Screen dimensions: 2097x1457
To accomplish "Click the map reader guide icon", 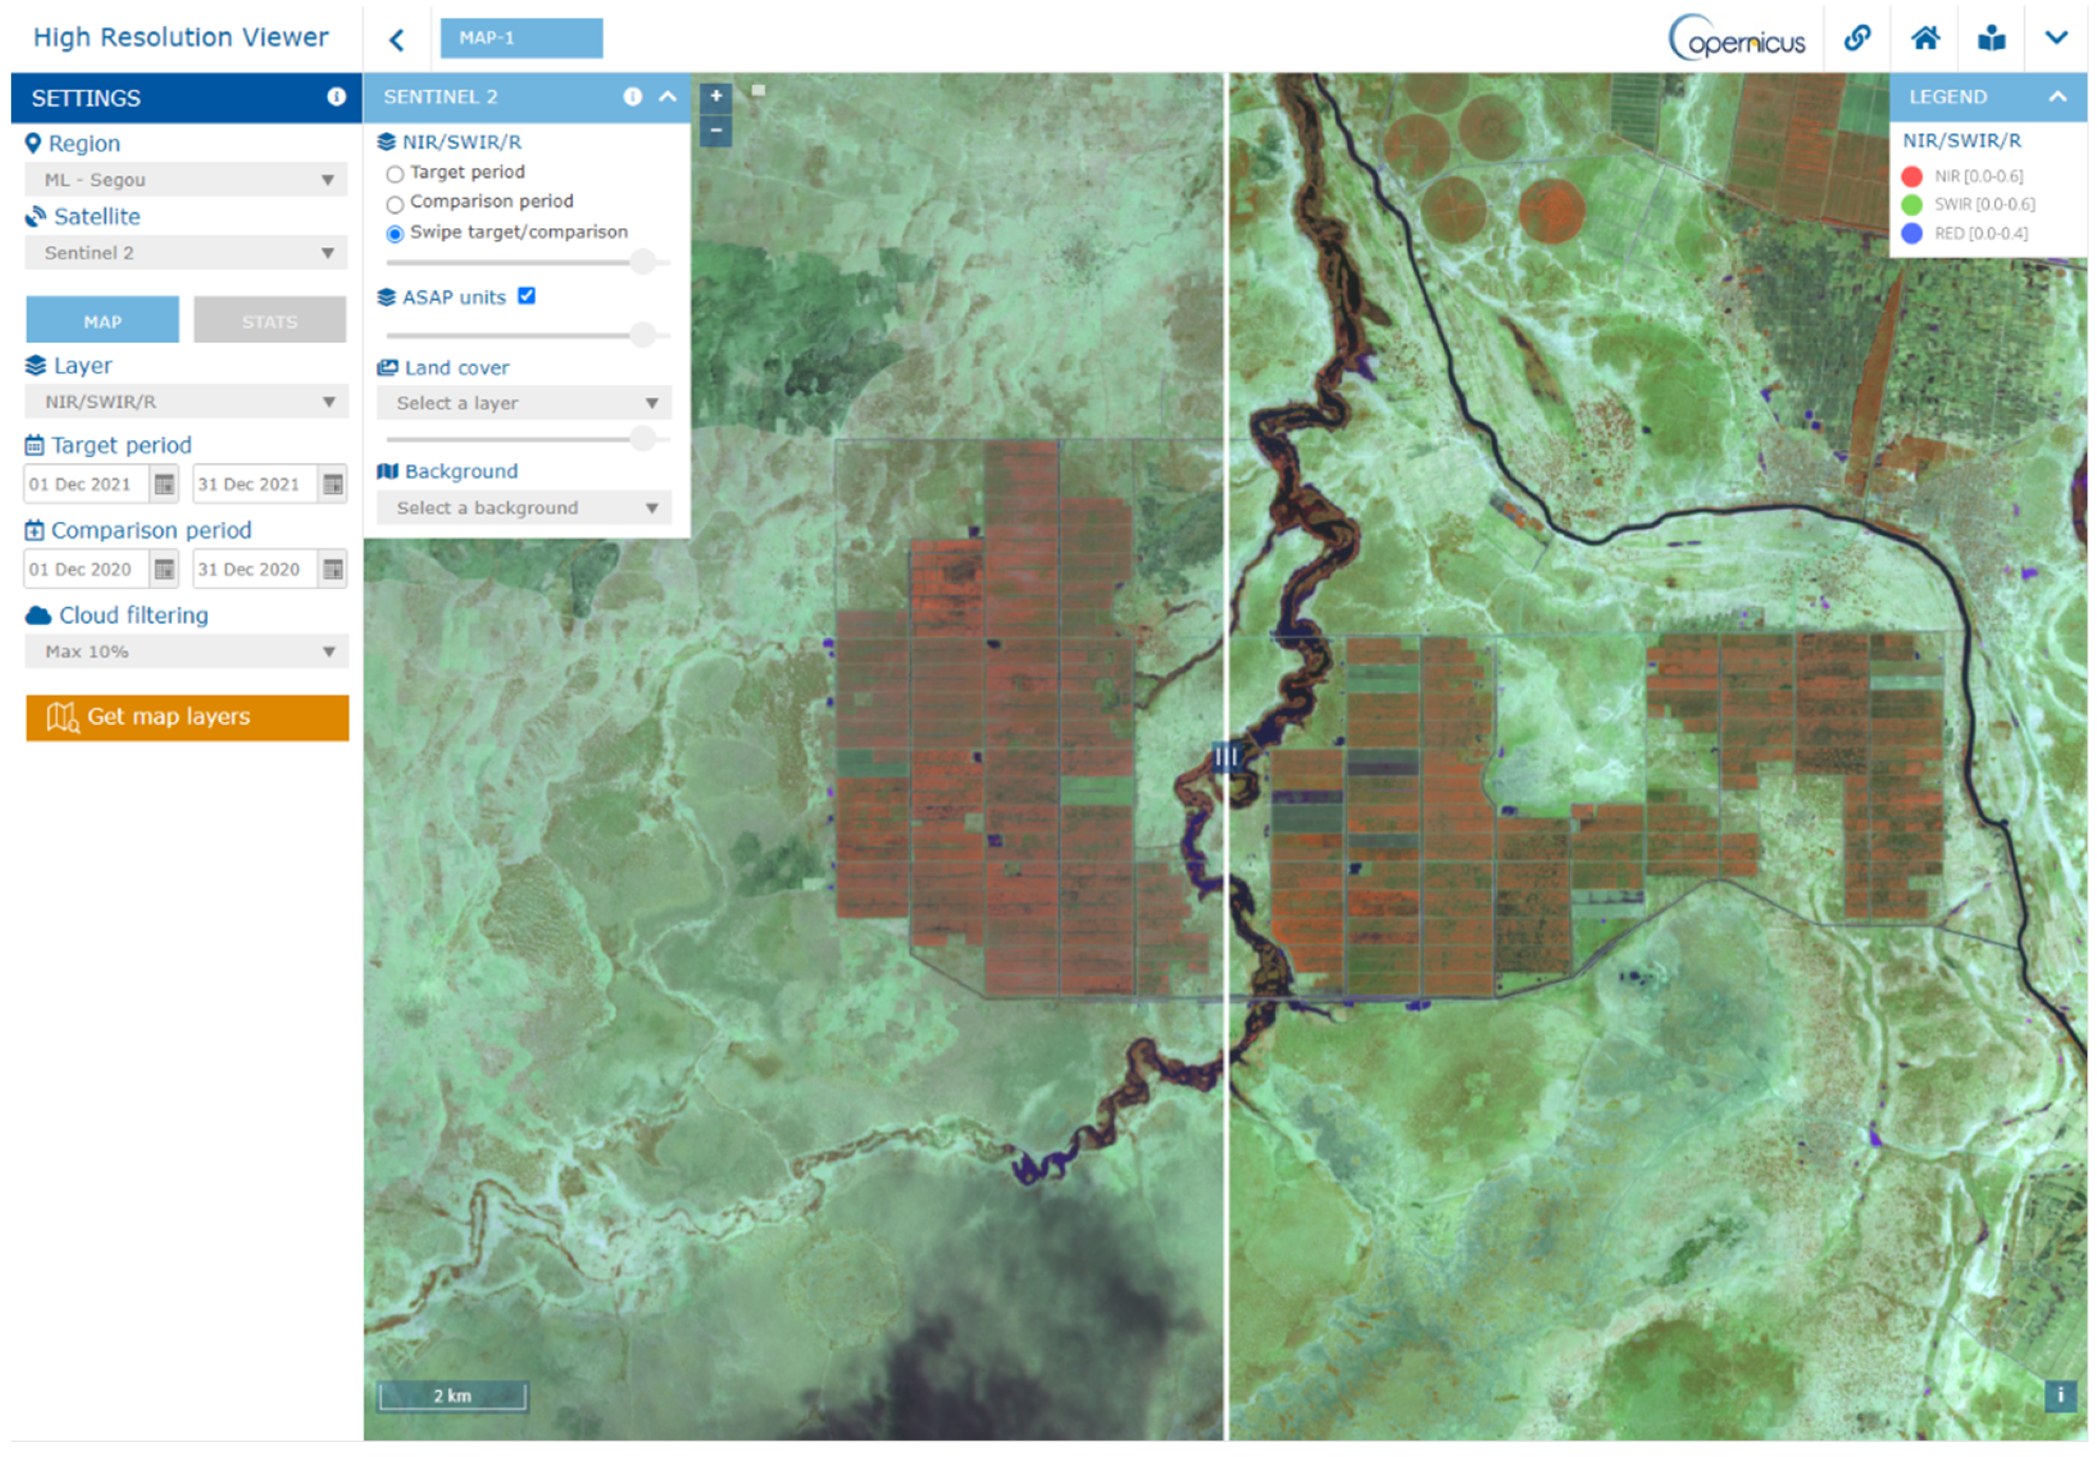I will (1992, 38).
